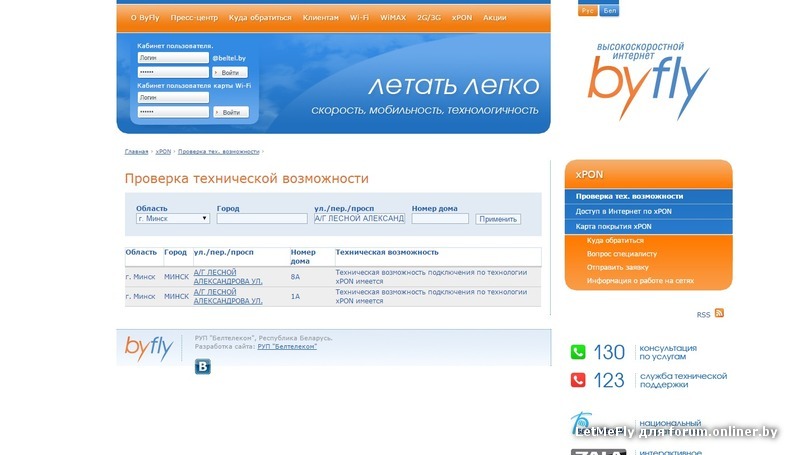
Task: Open the WiMAX menu item
Action: tap(393, 17)
